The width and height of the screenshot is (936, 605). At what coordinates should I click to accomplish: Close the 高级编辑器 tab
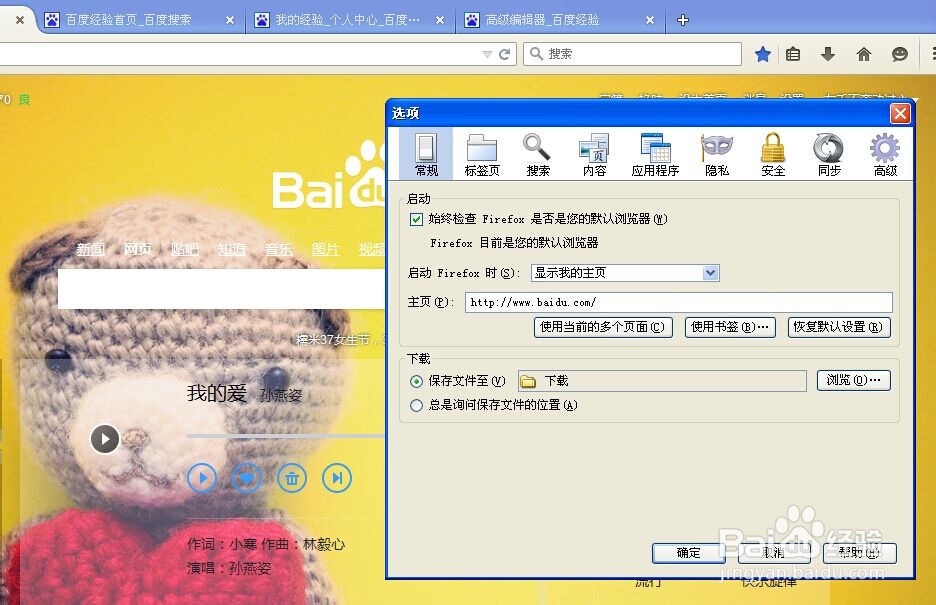[650, 20]
